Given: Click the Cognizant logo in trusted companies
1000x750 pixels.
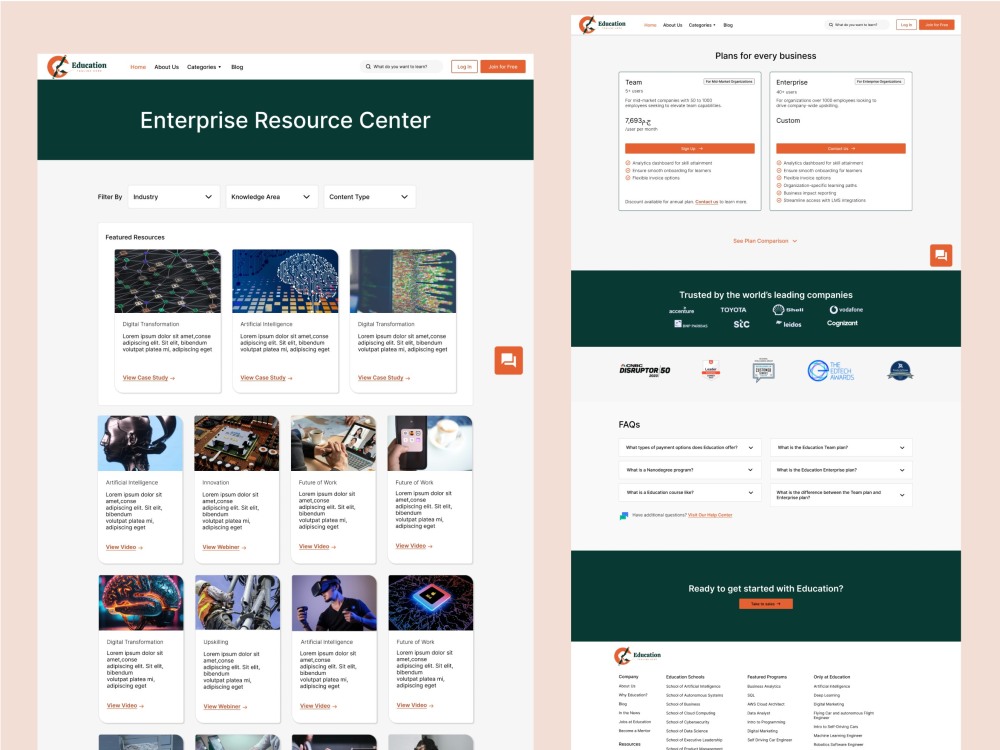Looking at the screenshot, I should point(842,323).
